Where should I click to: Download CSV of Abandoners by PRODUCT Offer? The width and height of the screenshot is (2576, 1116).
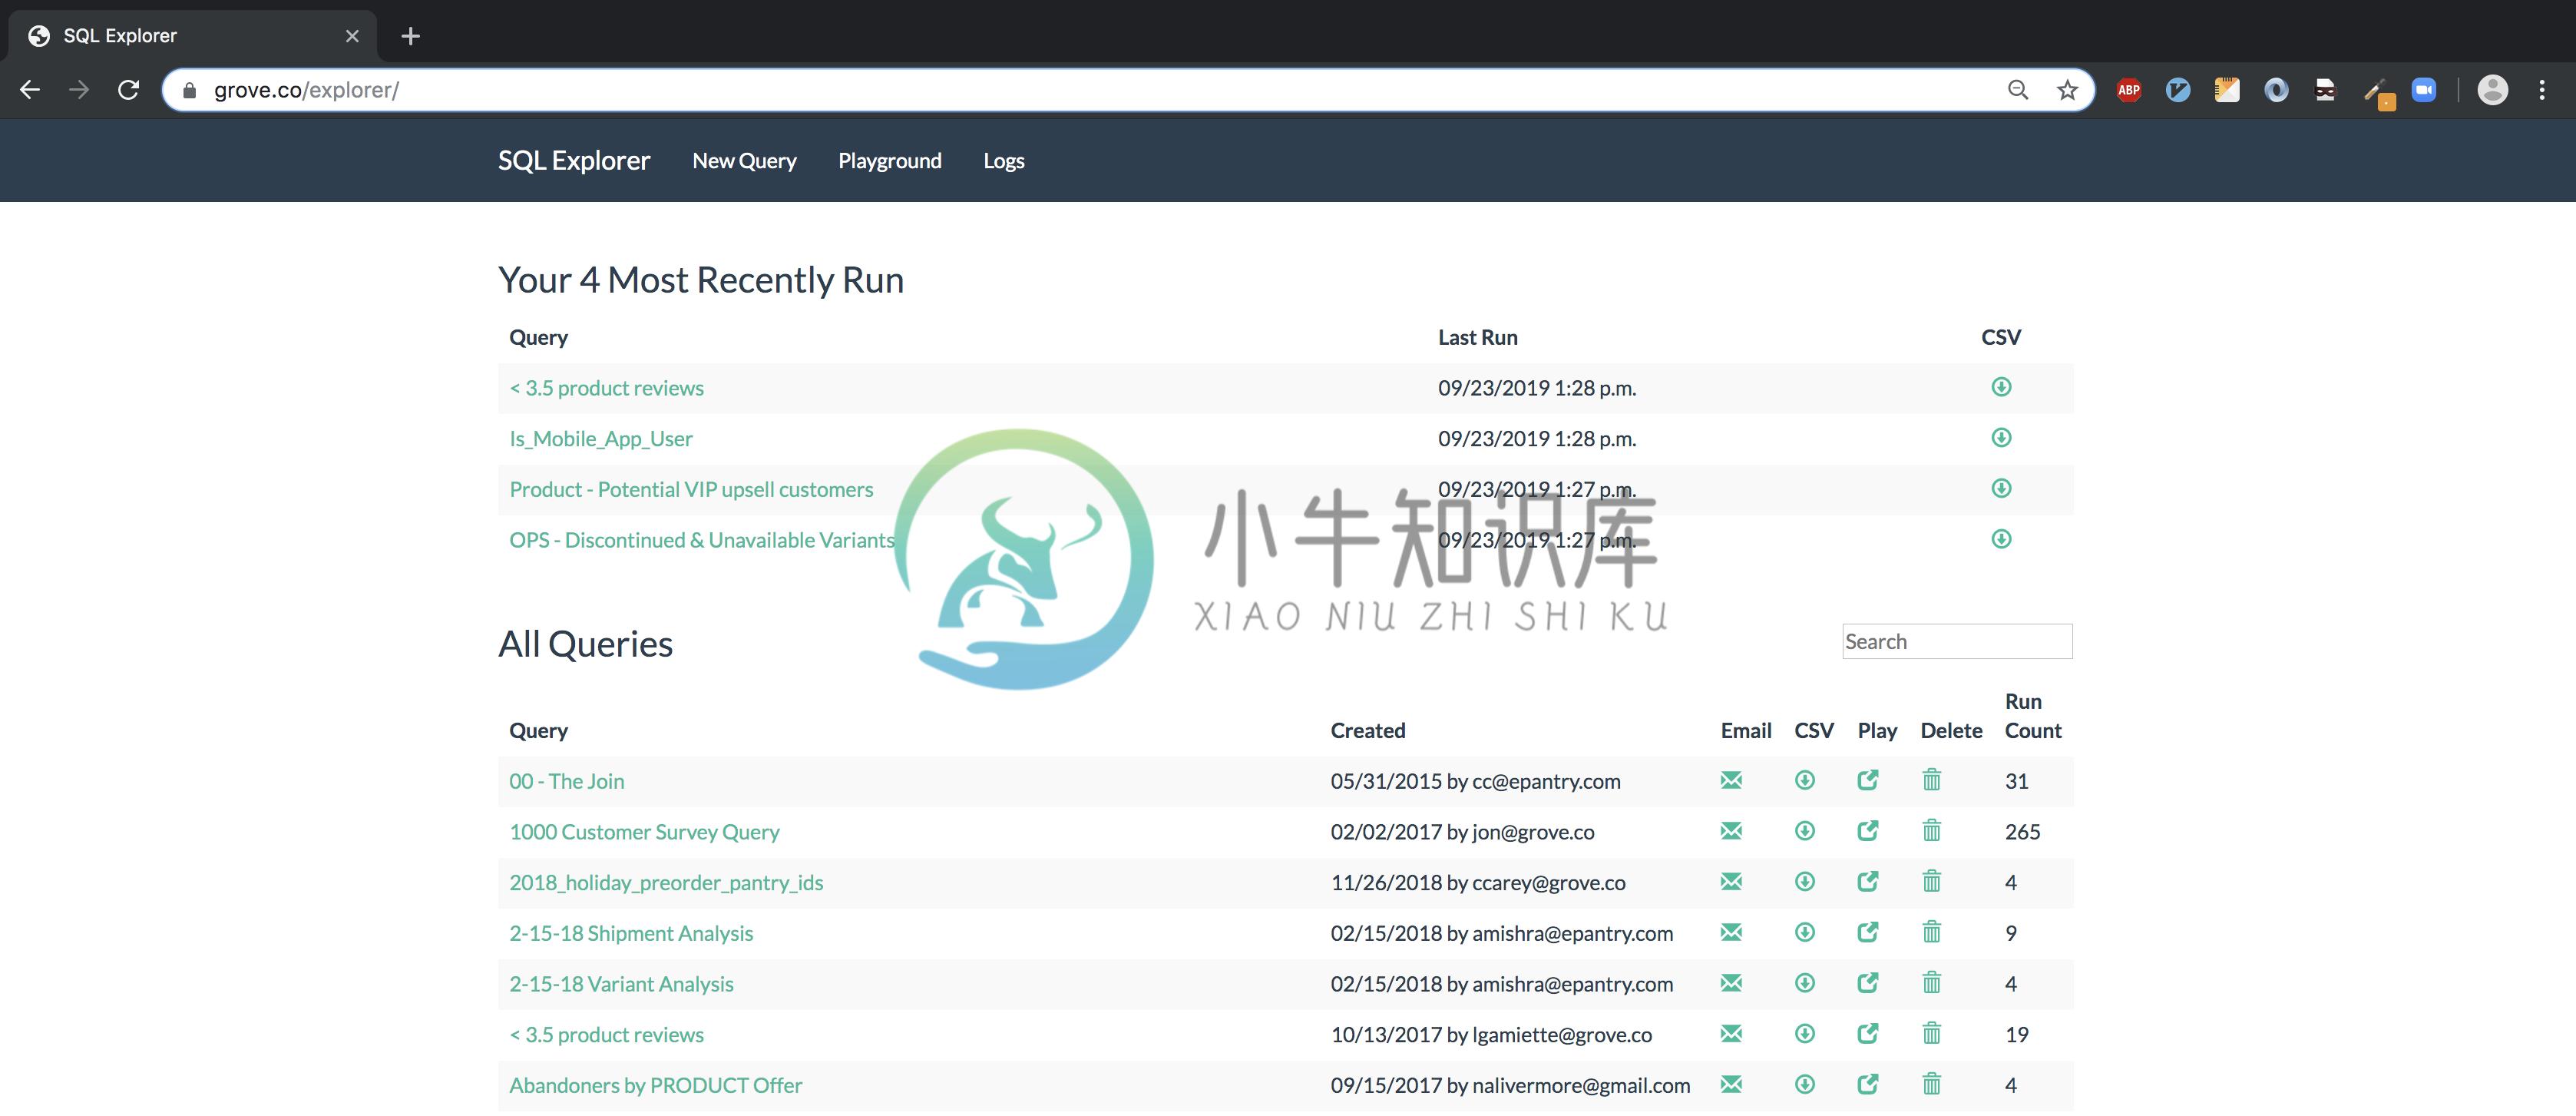coord(1805,1084)
